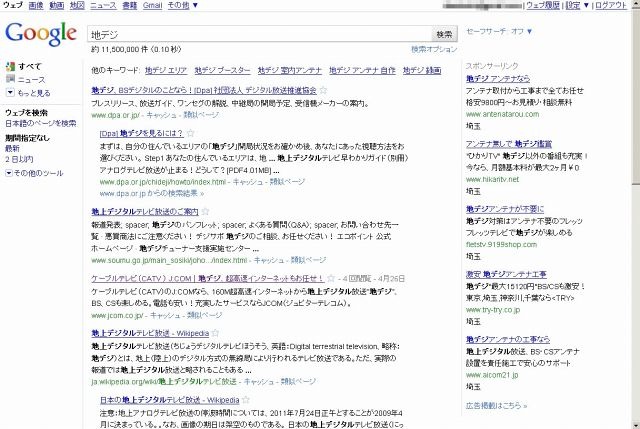Open キャッシュ link for ja.wikipedia.org result
Viewport: 640px width, 429px height.
coord(259,381)
